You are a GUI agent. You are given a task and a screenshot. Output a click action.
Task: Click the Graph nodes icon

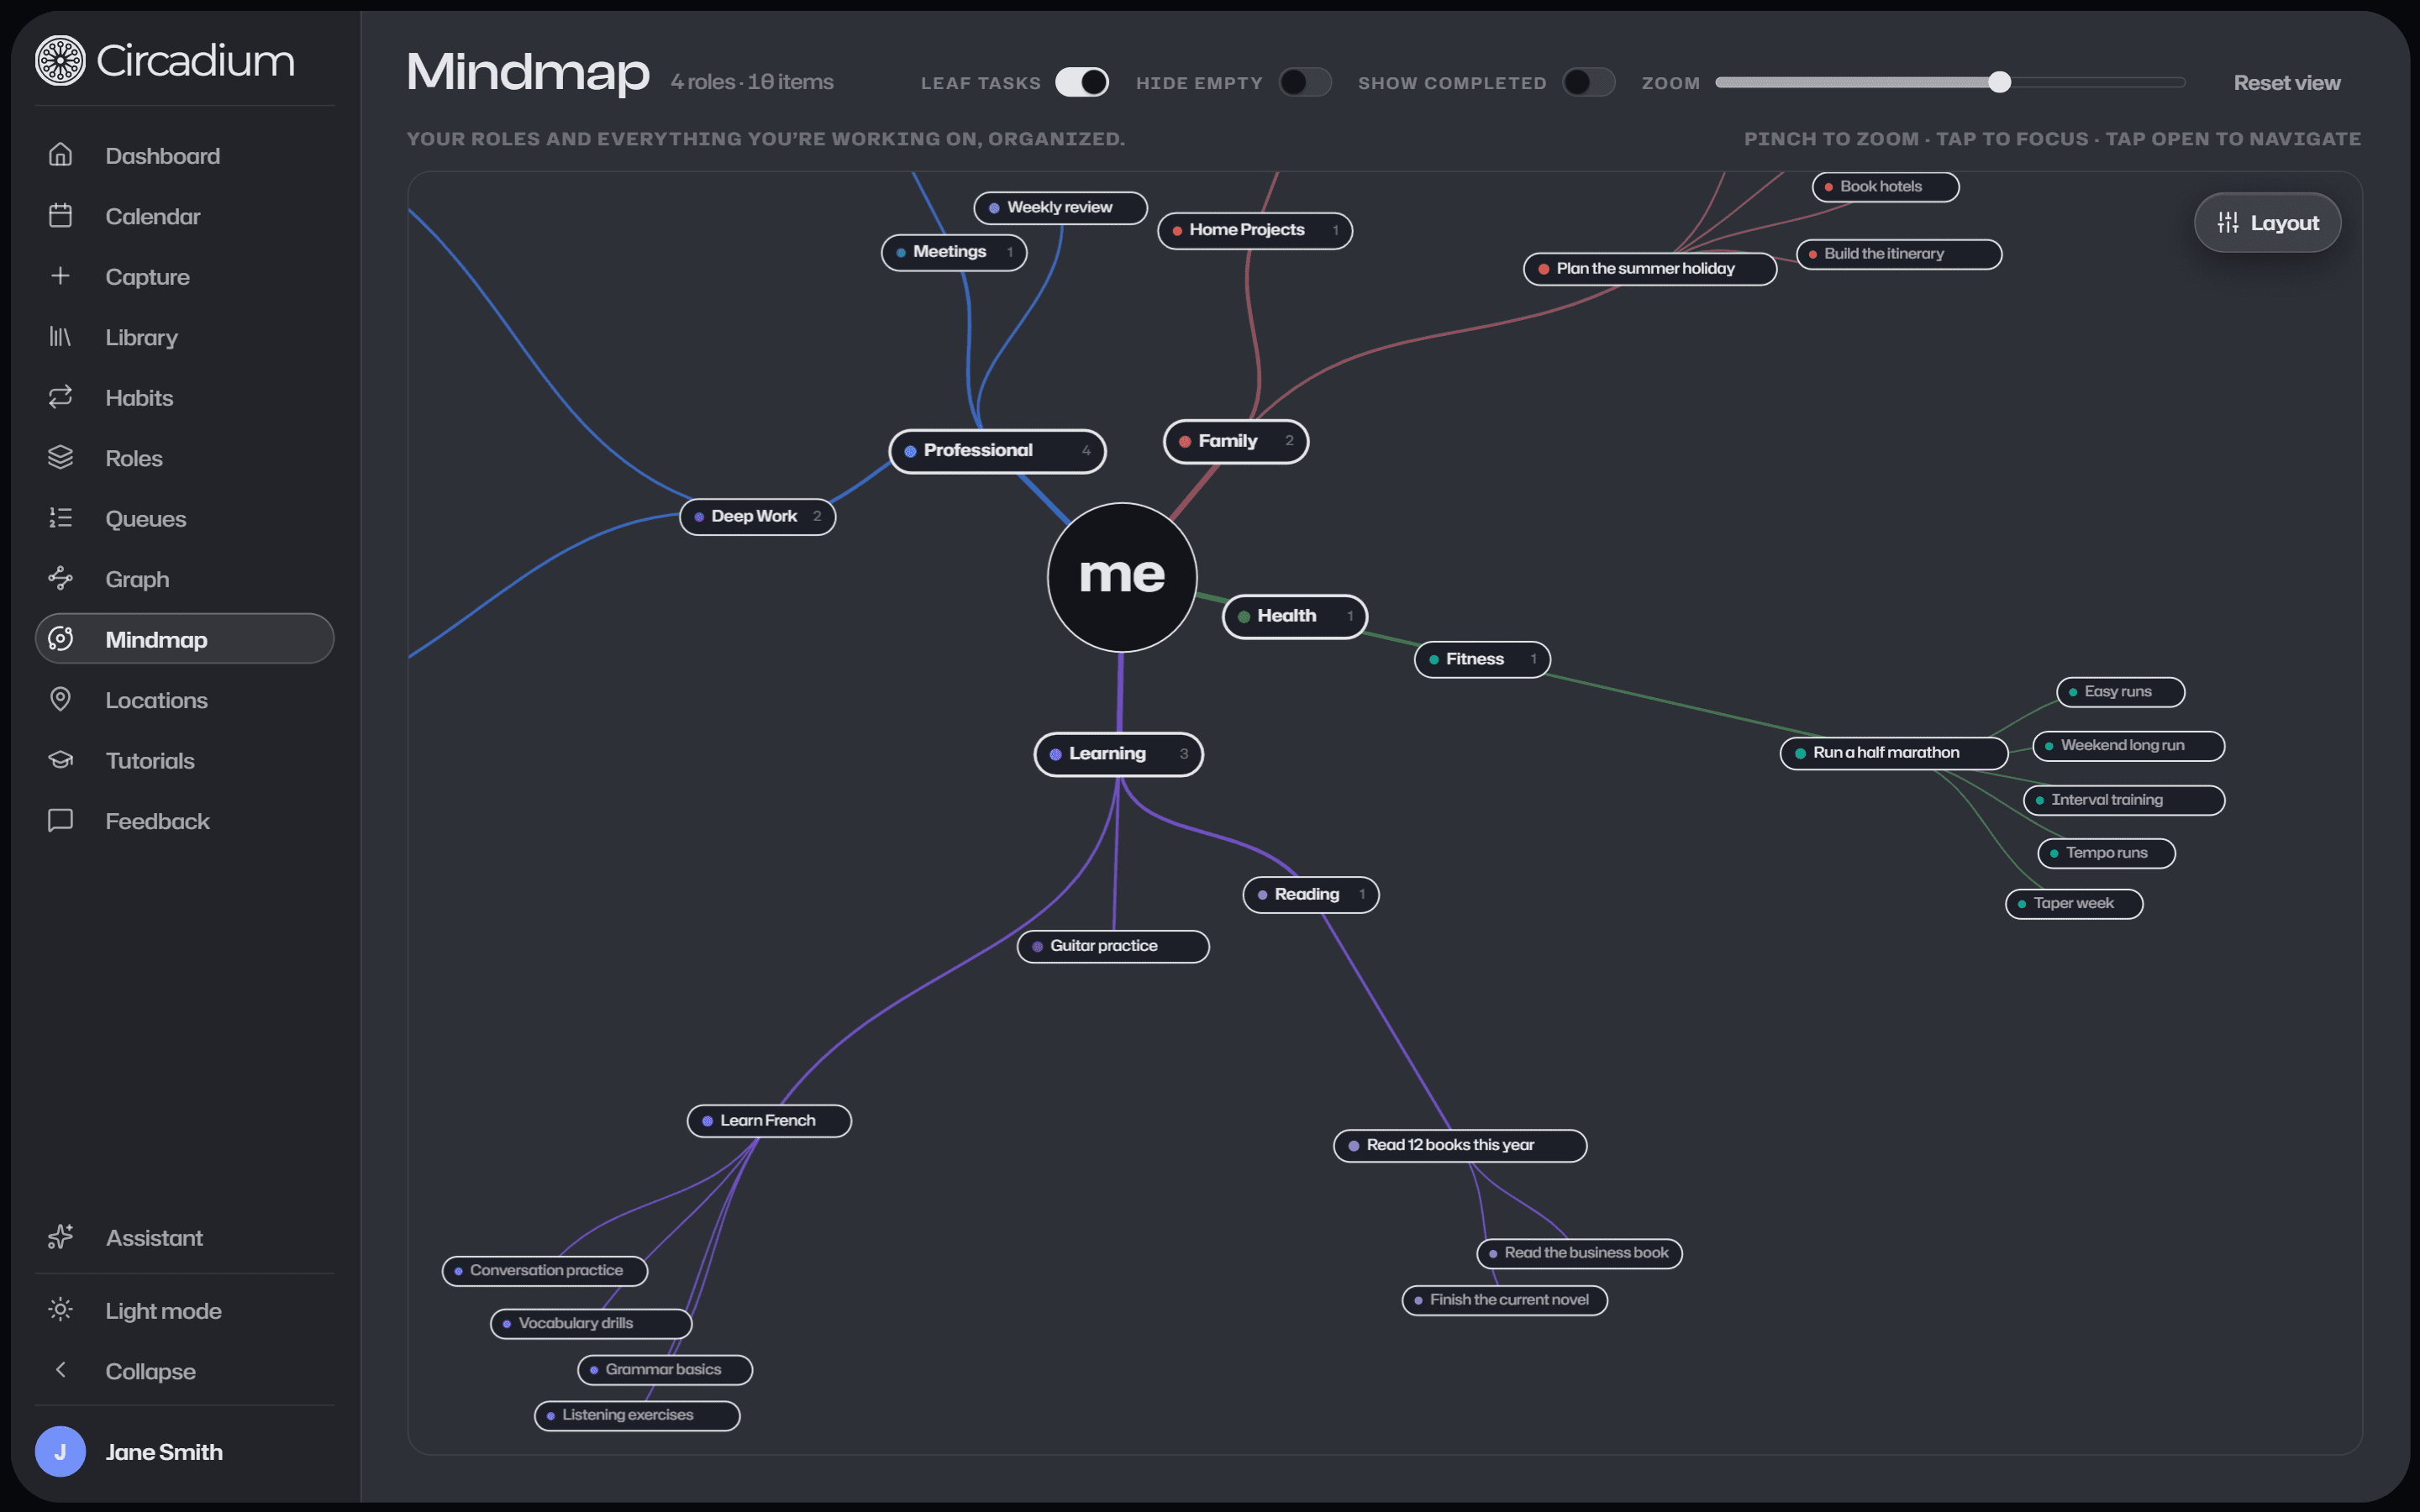[x=60, y=579]
